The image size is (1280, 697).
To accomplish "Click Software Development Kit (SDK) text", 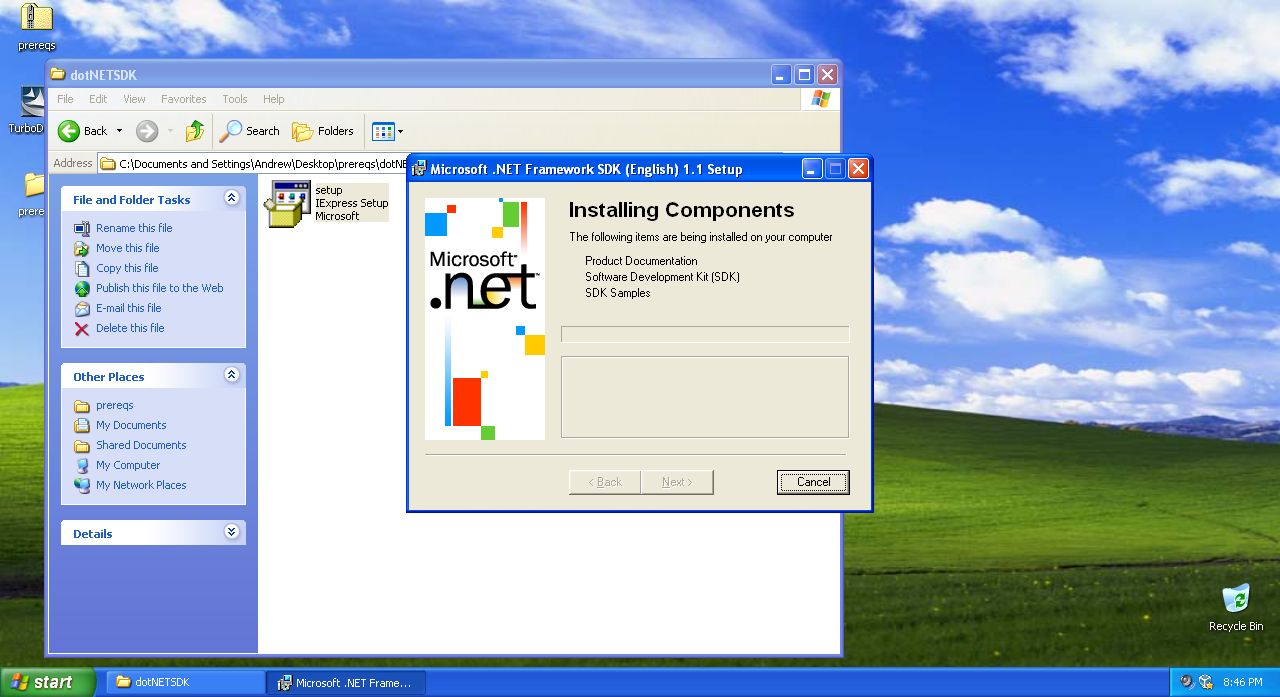I will (x=662, y=277).
